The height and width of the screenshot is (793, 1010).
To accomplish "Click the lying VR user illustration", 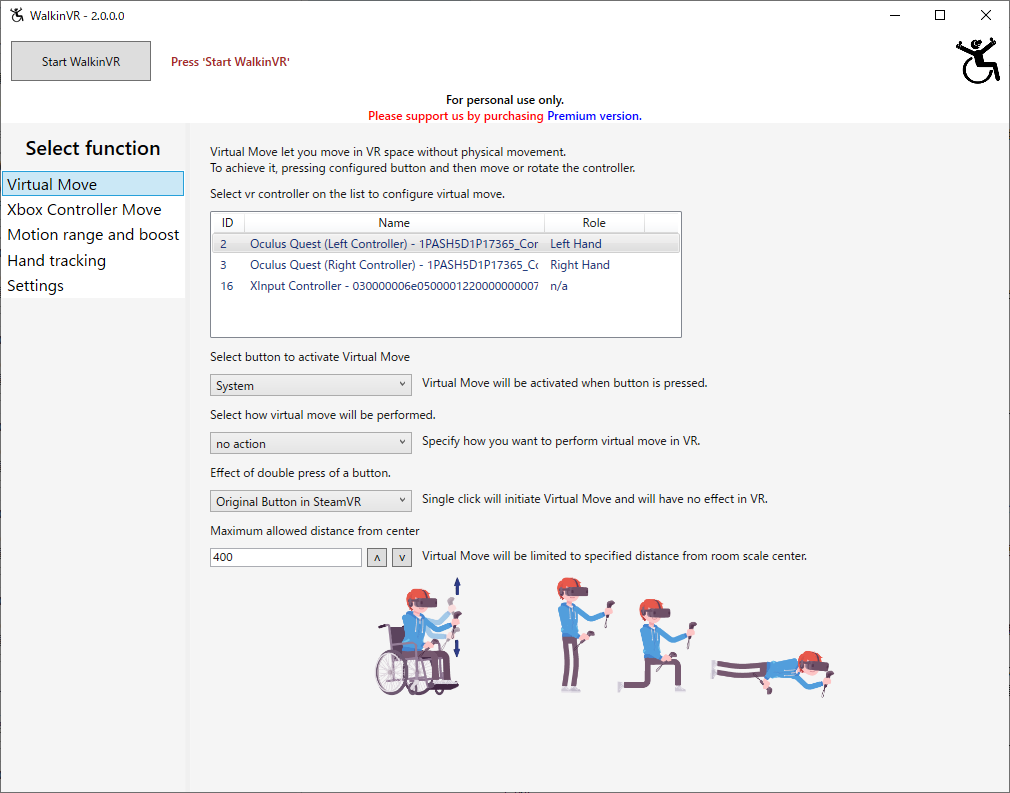I will [x=773, y=674].
